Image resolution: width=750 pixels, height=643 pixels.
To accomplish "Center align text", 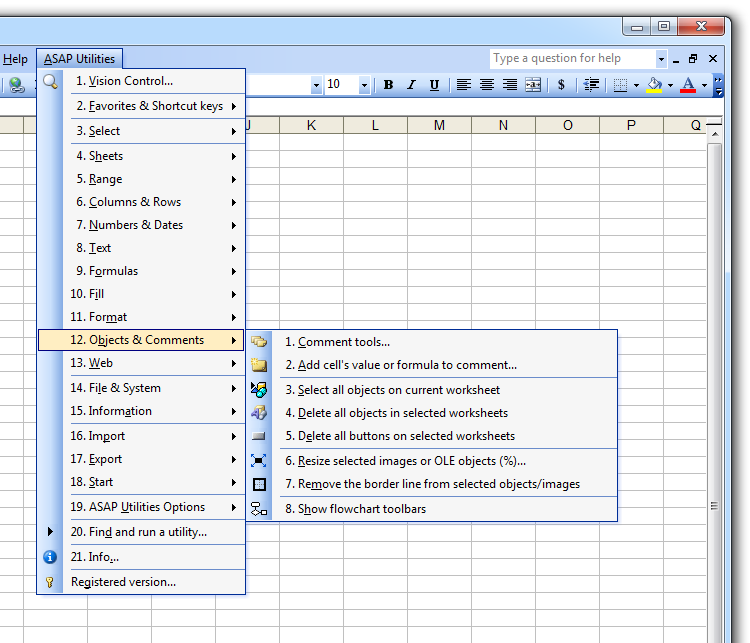I will pyautogui.click(x=486, y=85).
